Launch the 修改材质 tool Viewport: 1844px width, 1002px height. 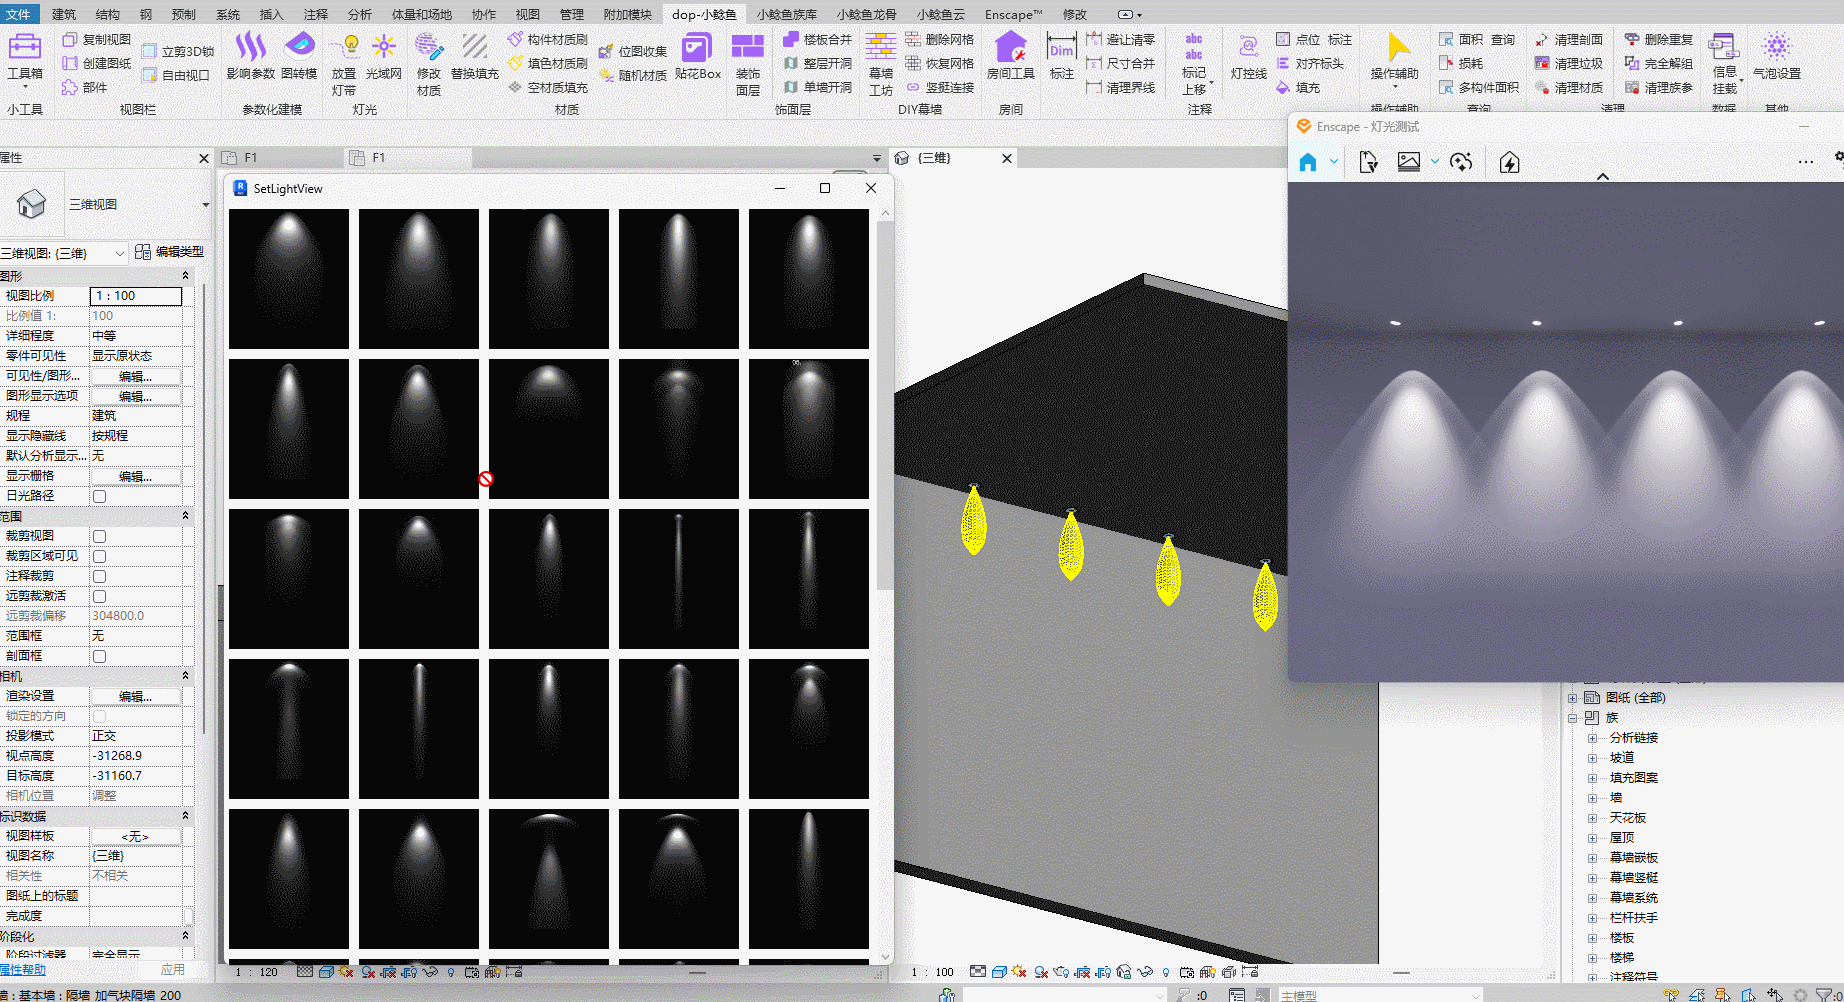(429, 64)
